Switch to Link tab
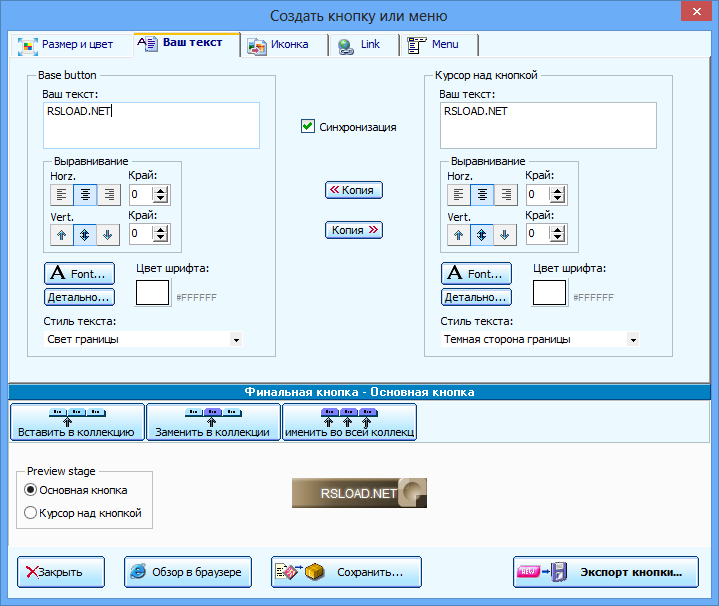This screenshot has width=719, height=606. click(364, 45)
